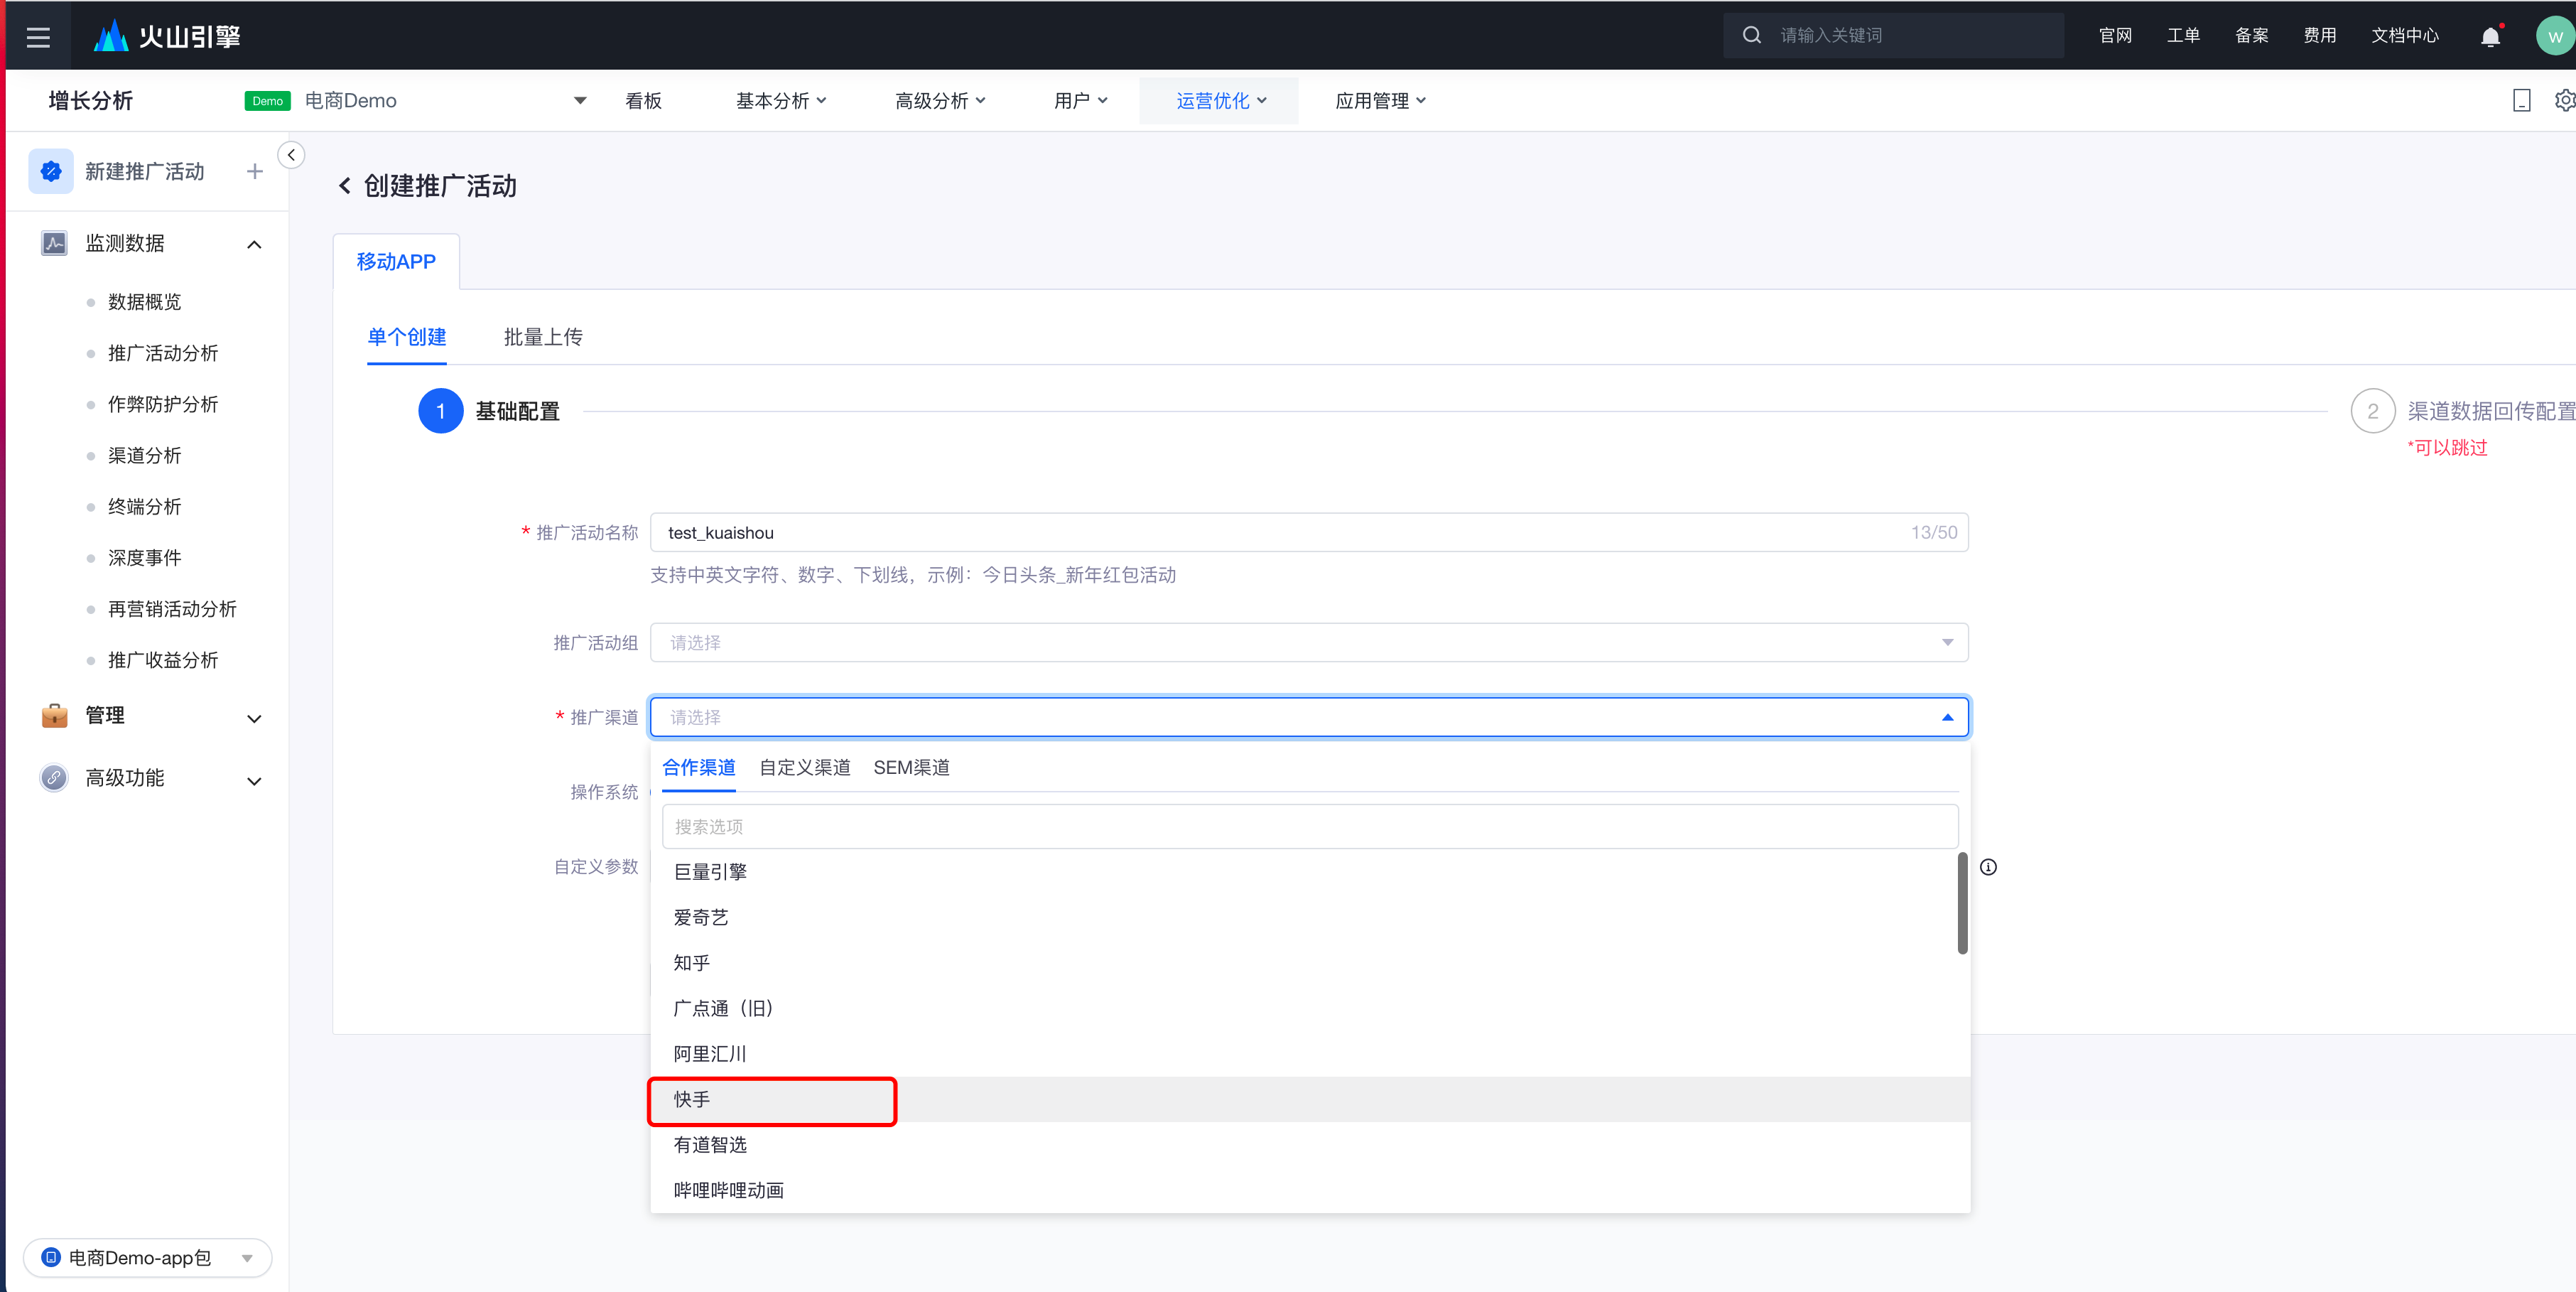Click the dropdown list scrollbar
2576x1292 pixels.
1962,903
